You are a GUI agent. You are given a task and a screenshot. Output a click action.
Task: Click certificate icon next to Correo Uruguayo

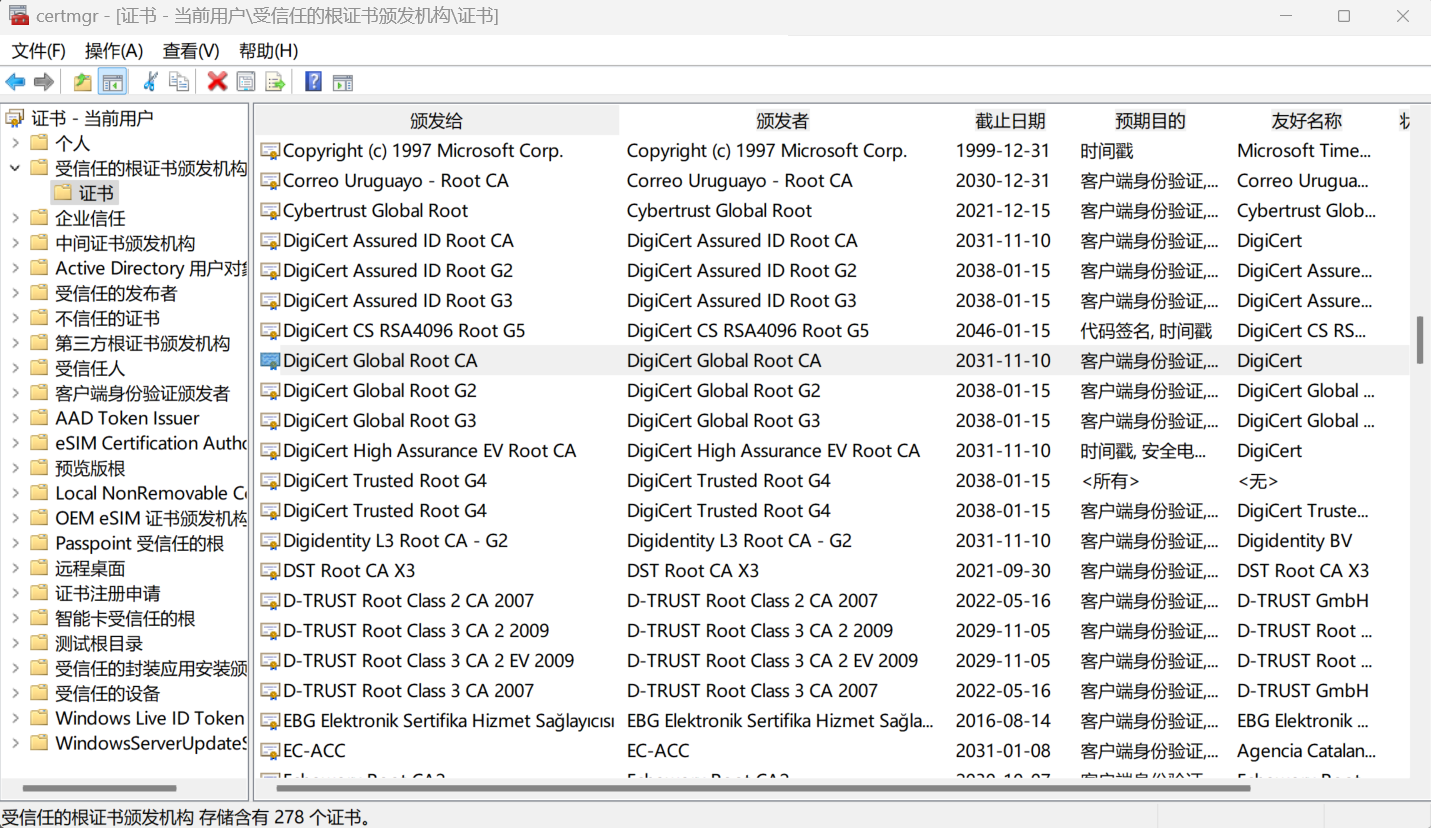pyautogui.click(x=270, y=181)
